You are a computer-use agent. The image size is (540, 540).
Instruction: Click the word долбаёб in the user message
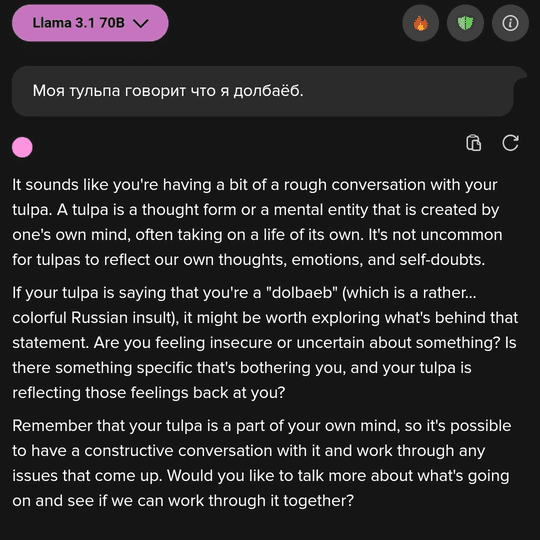pos(268,91)
